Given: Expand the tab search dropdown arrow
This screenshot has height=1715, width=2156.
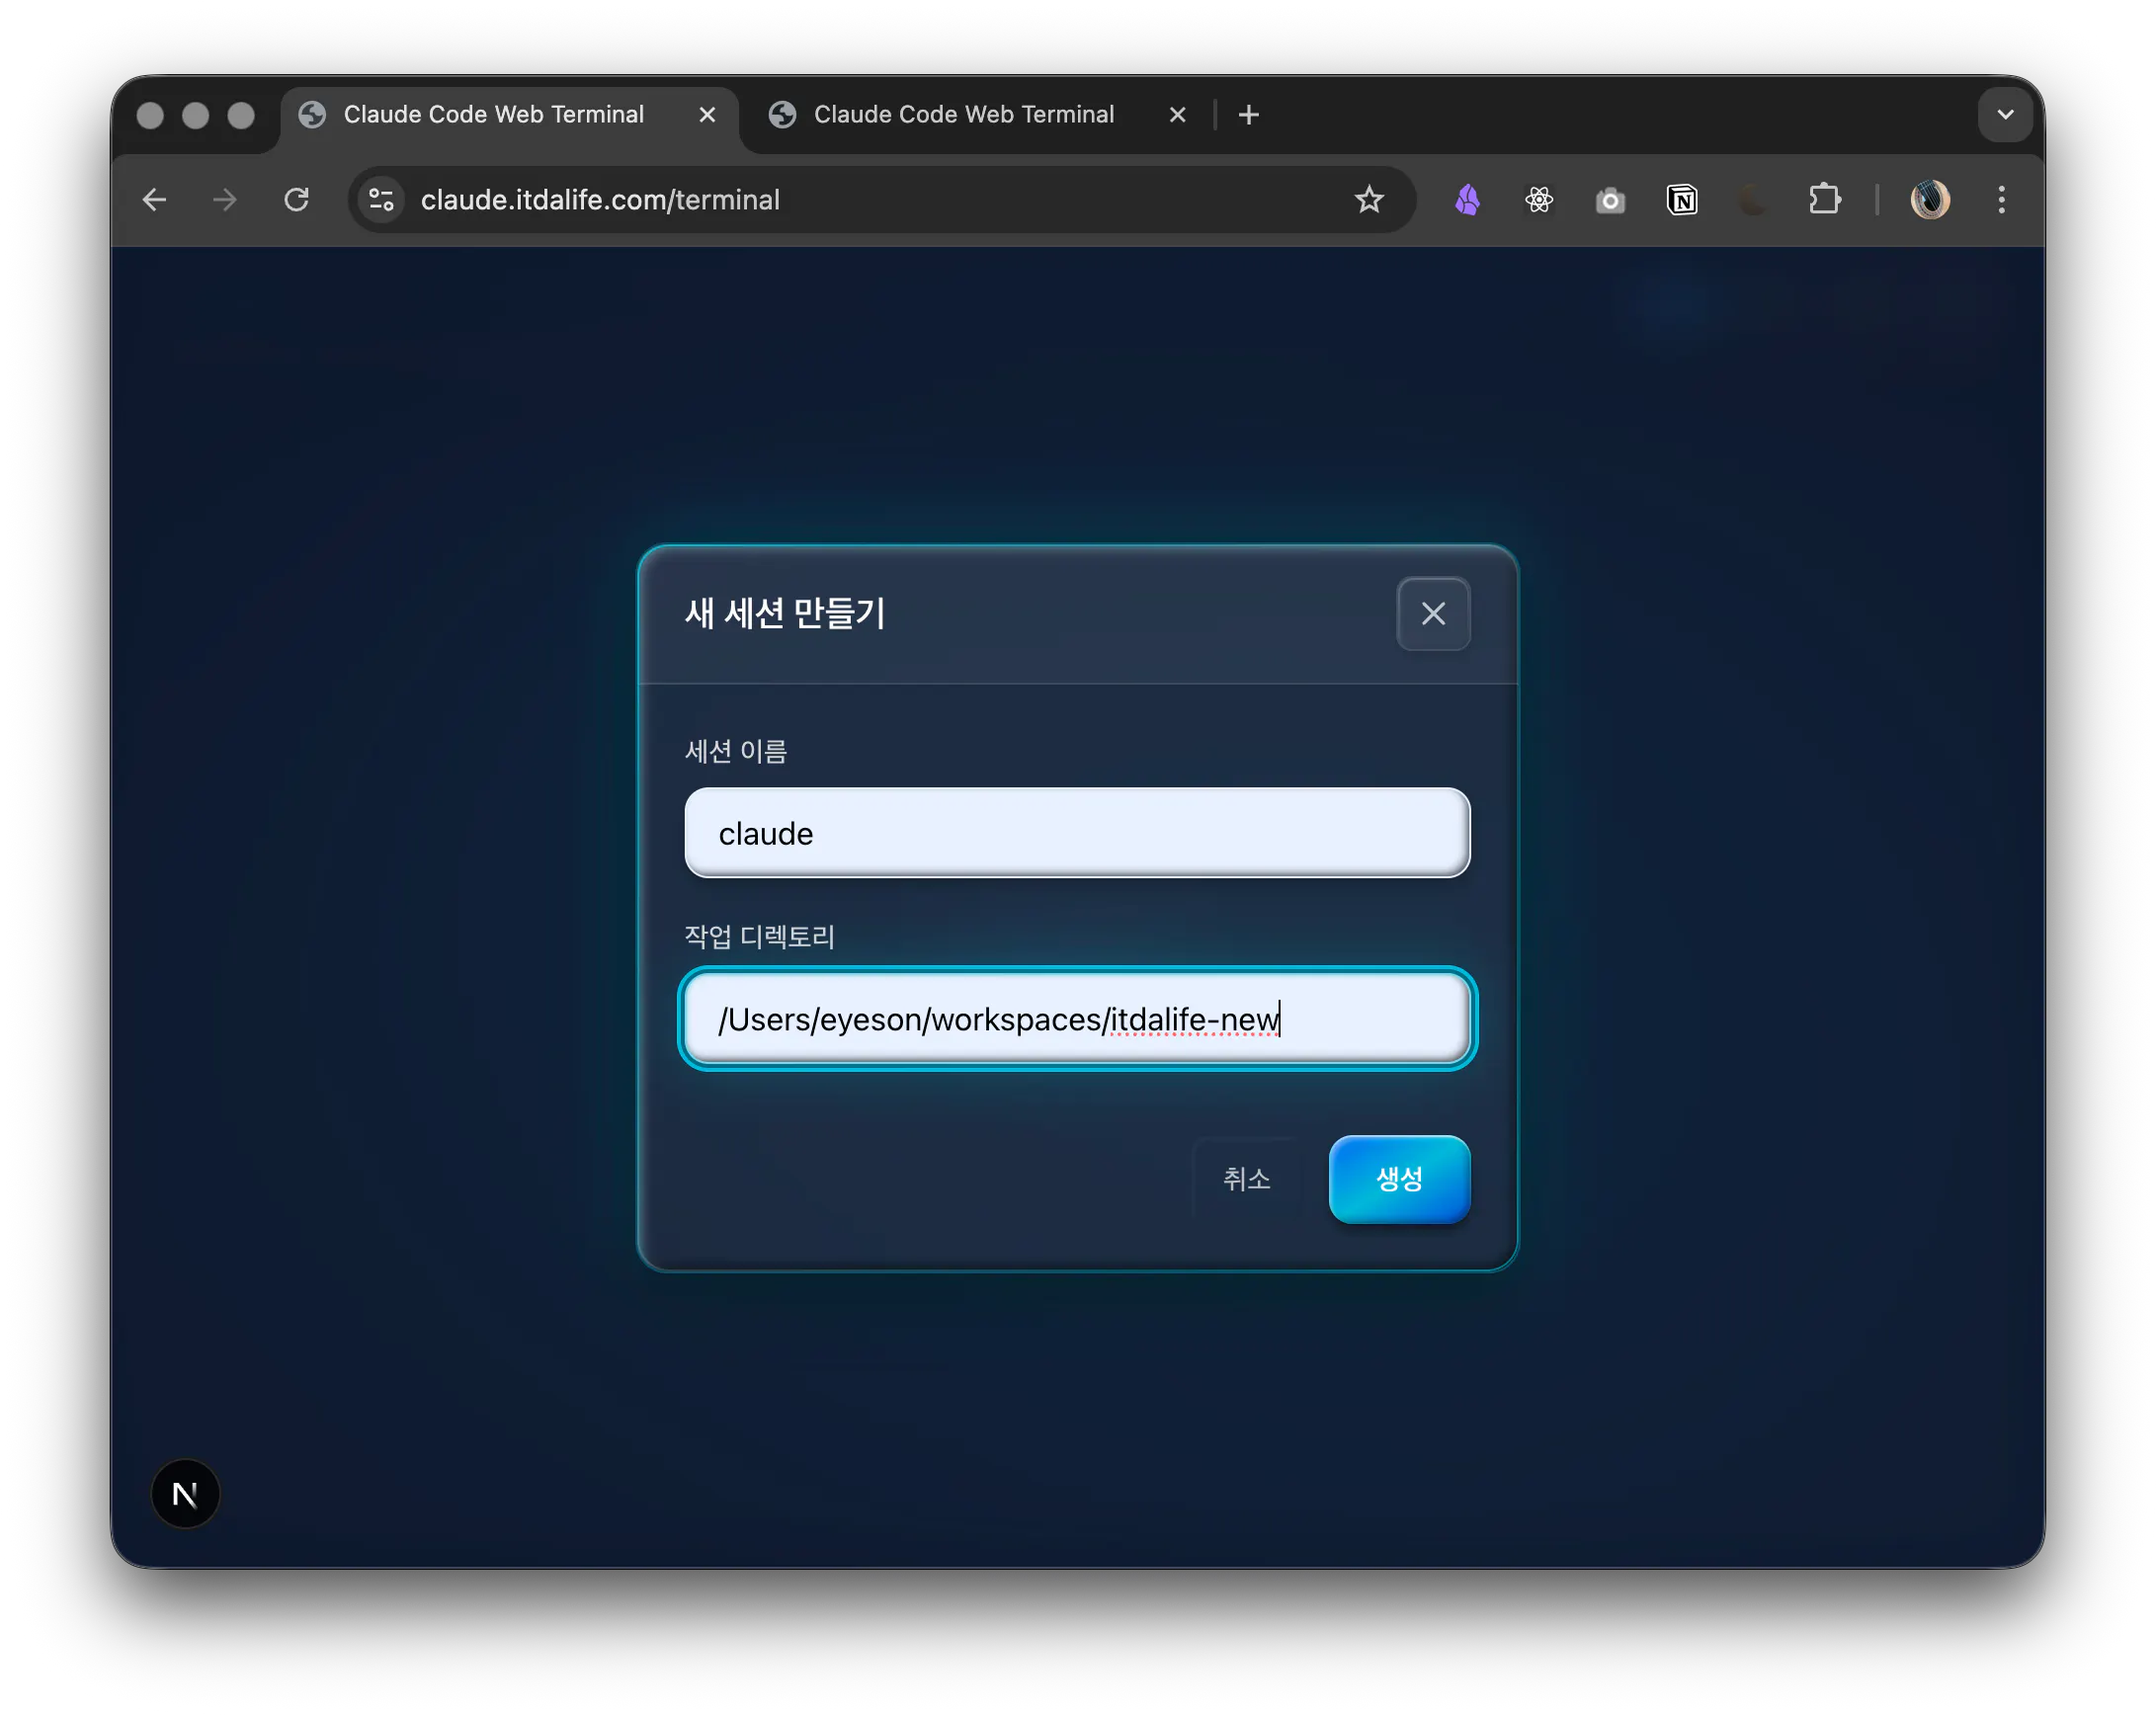Looking at the screenshot, I should tap(2004, 114).
